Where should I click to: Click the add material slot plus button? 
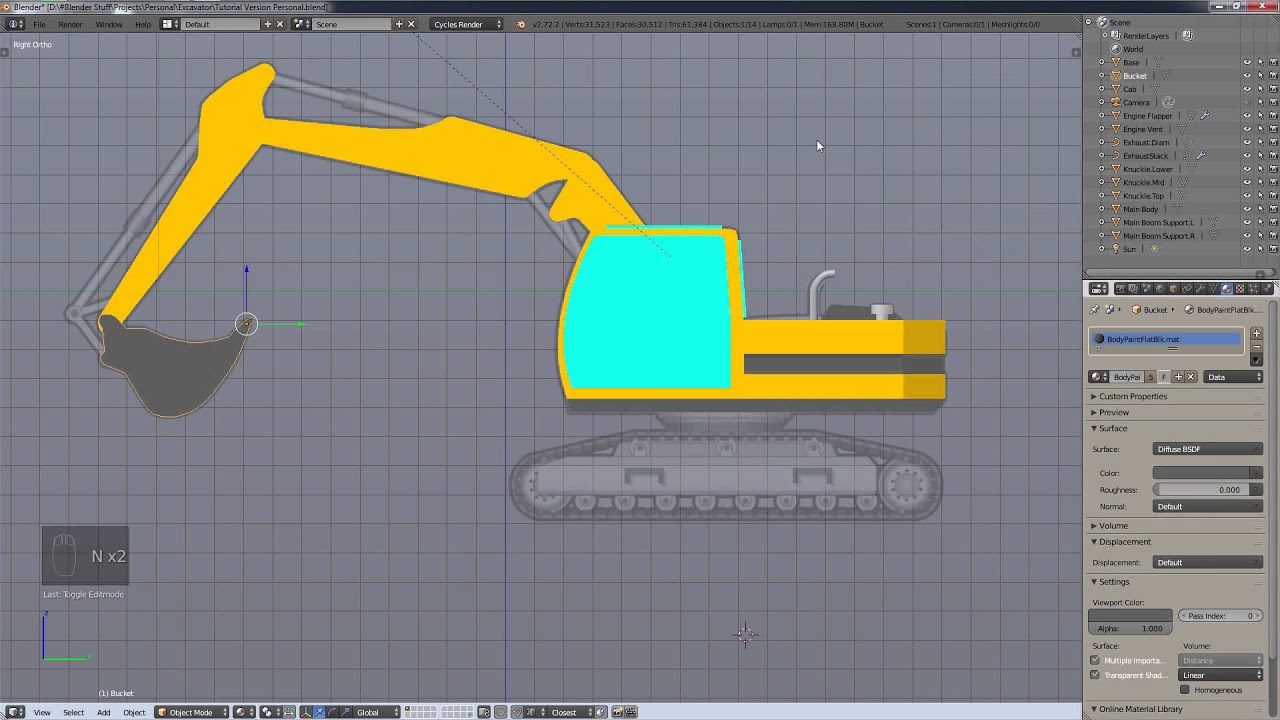[1257, 334]
